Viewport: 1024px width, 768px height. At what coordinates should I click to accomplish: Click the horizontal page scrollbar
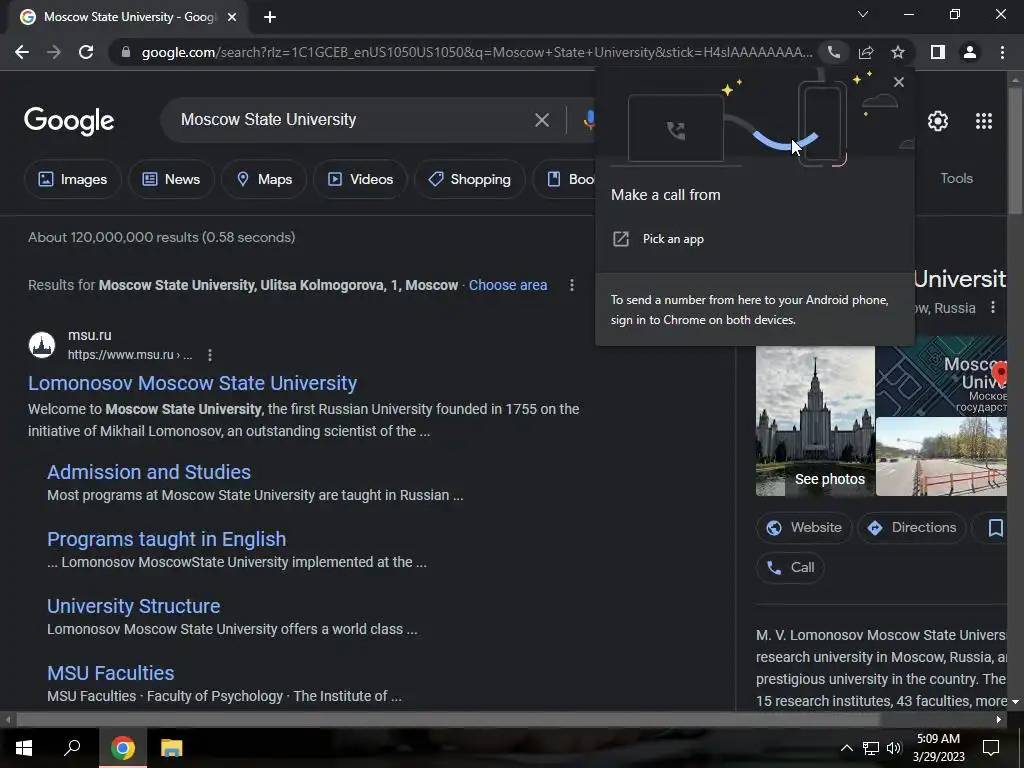pos(448,720)
